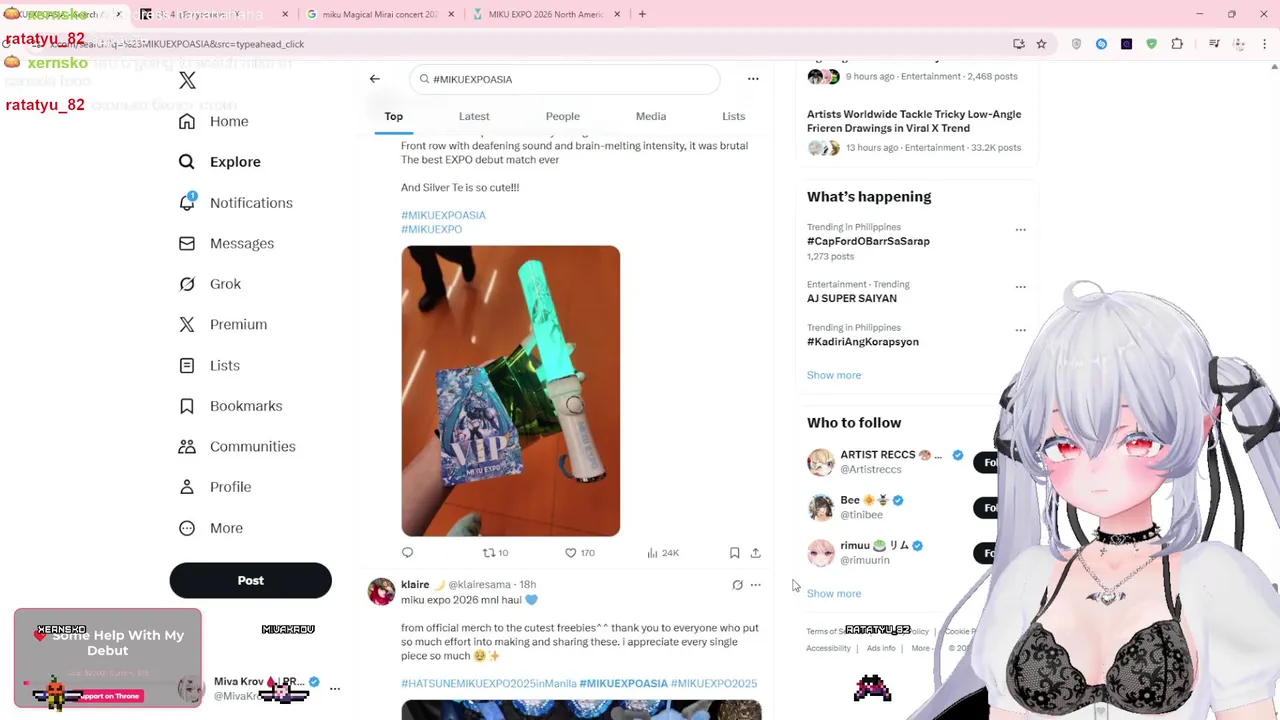Viewport: 1280px width, 720px height.
Task: Repost the post with 10 reposts
Action: point(496,552)
